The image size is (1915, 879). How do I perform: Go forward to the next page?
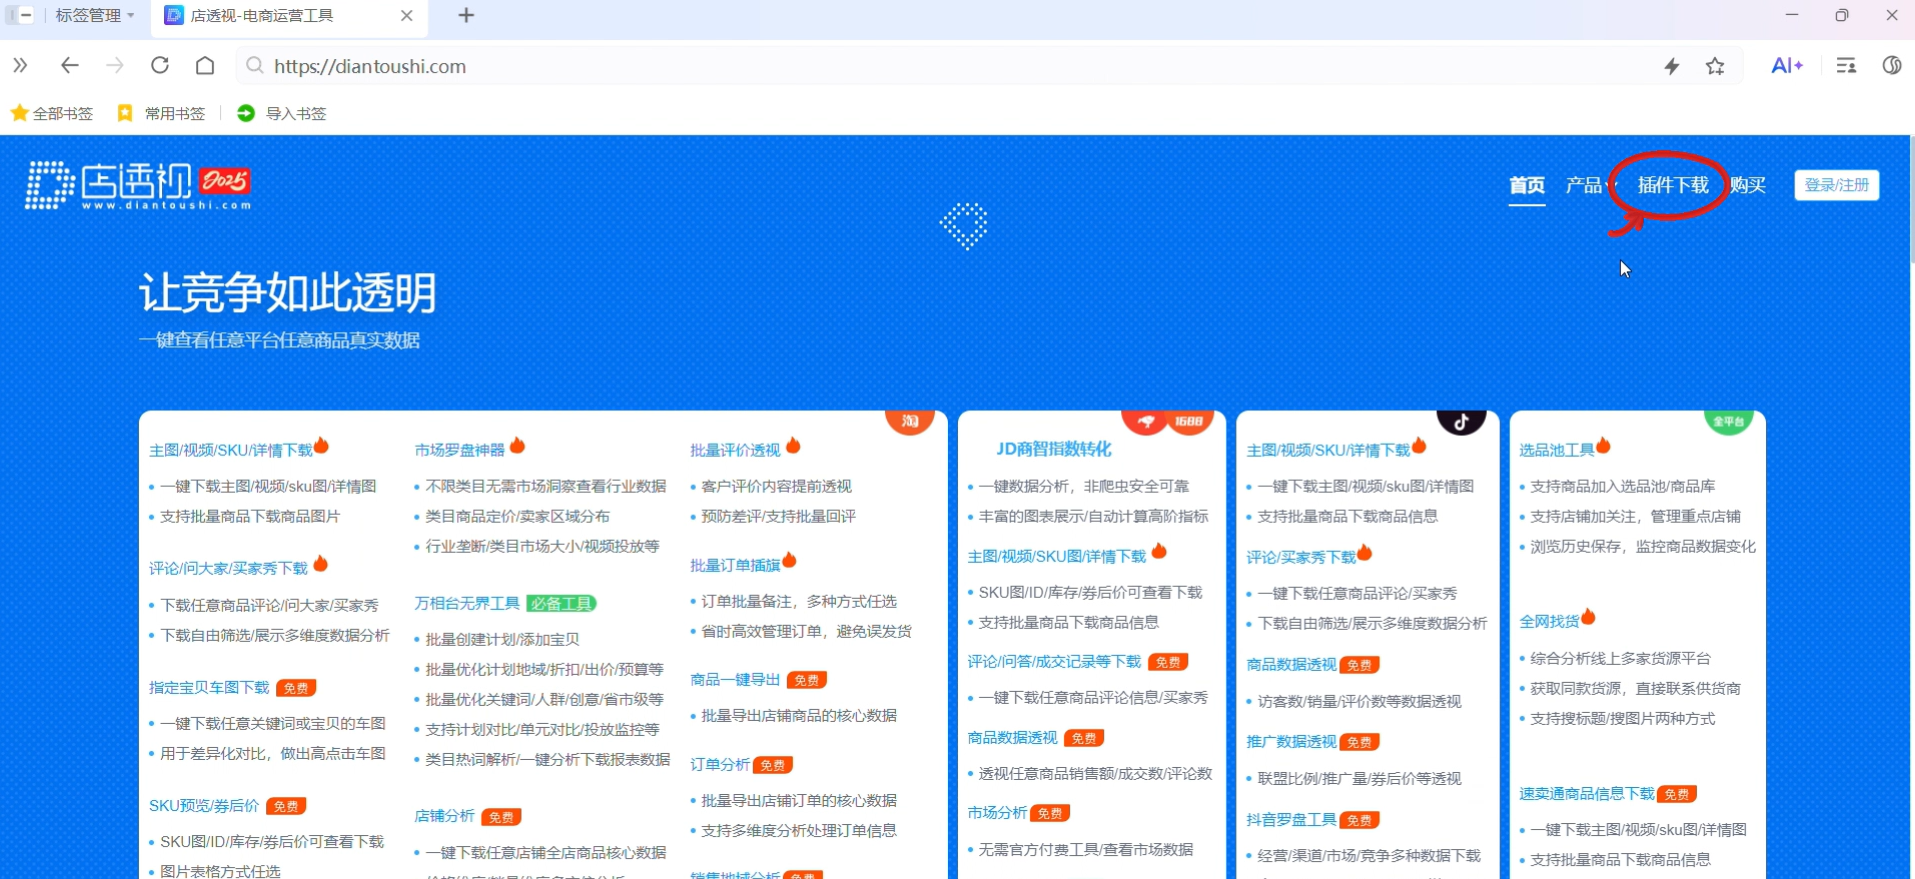point(115,66)
